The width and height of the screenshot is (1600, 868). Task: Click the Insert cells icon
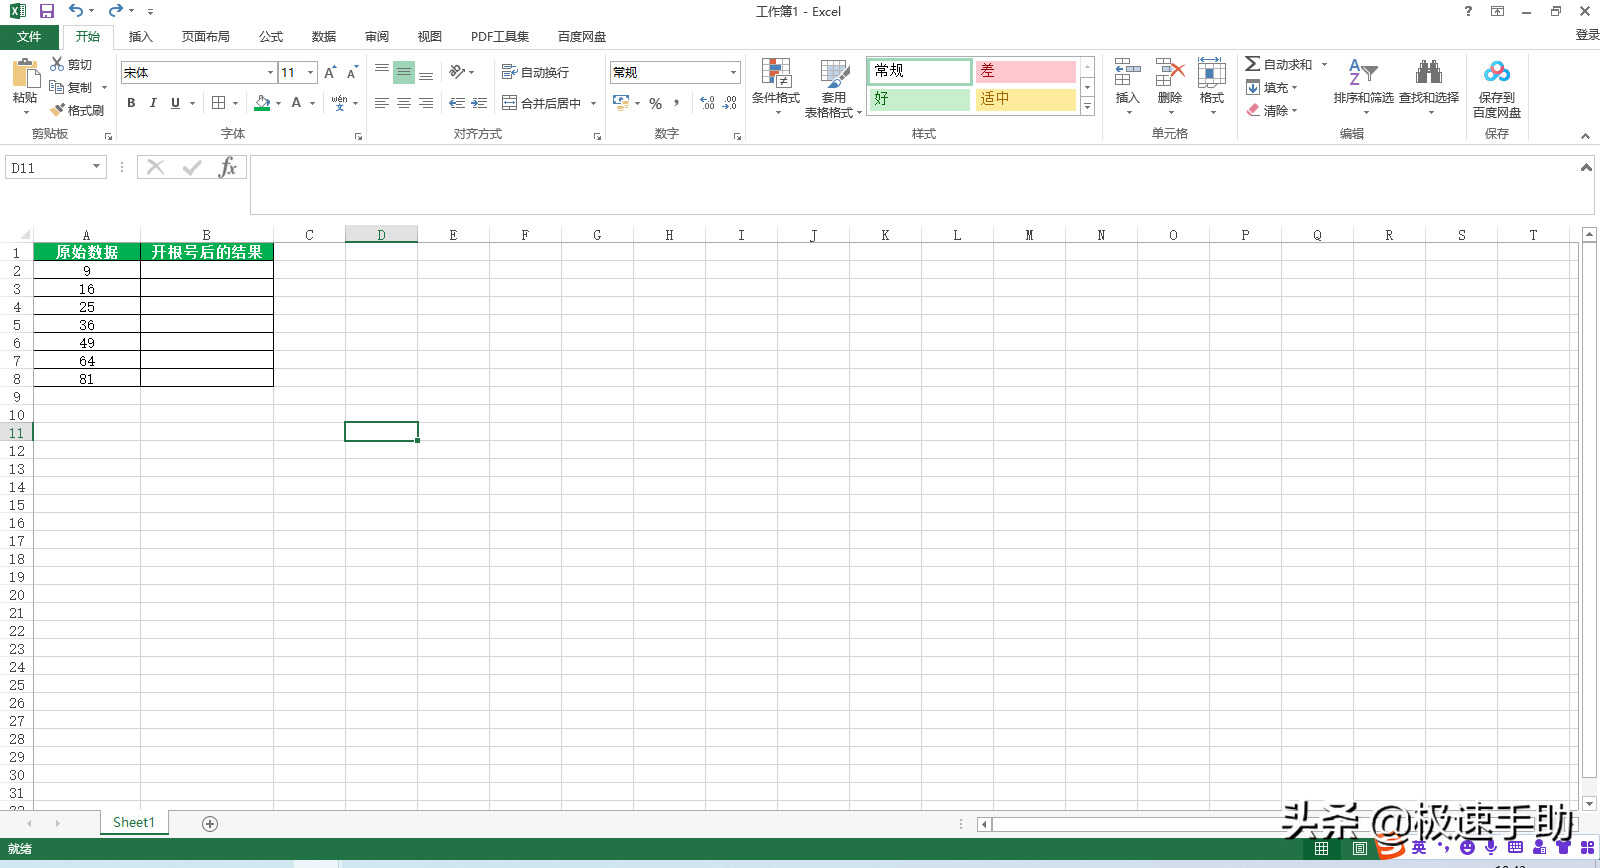tap(1127, 73)
